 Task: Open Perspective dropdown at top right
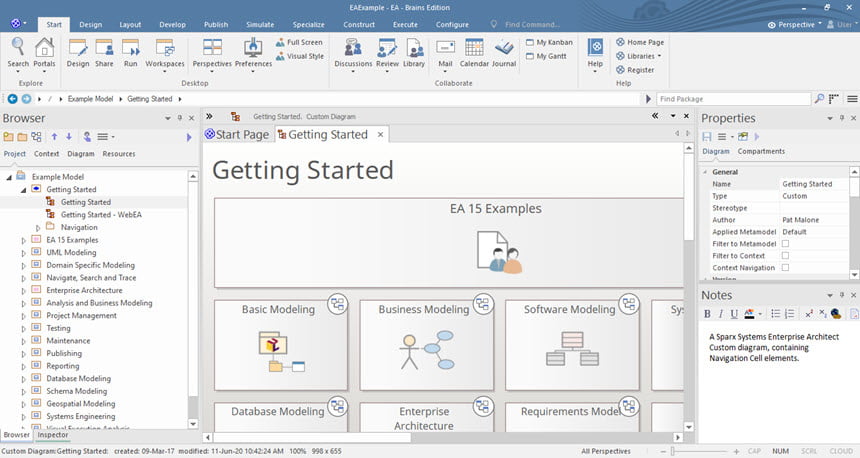coord(795,25)
